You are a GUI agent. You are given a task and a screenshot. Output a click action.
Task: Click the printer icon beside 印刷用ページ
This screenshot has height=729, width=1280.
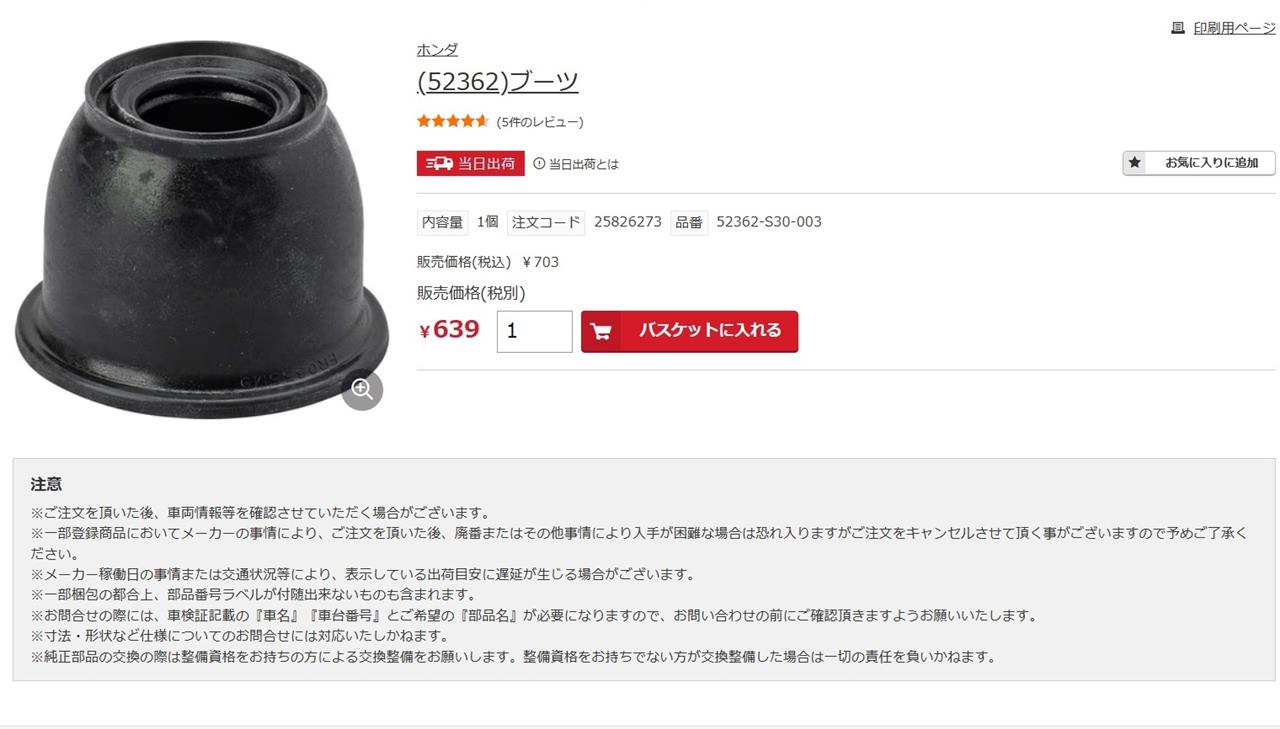[x=1178, y=28]
